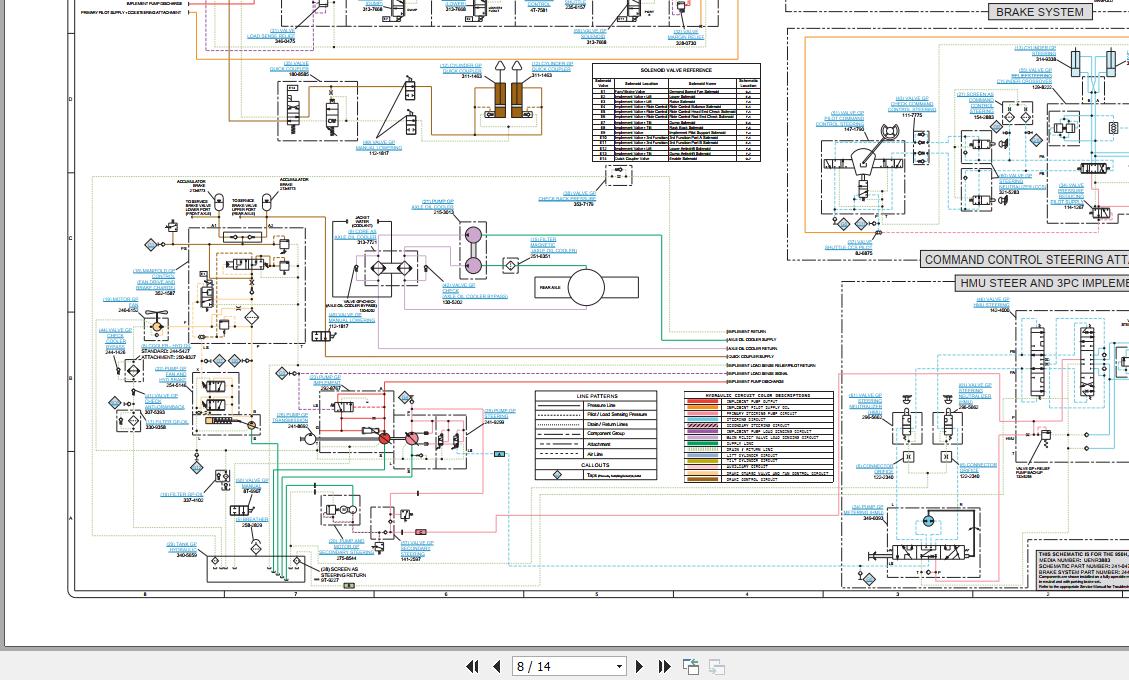This screenshot has height=680, width=1129.
Task: Jump to the first page with double-arrow icon
Action: 472,666
